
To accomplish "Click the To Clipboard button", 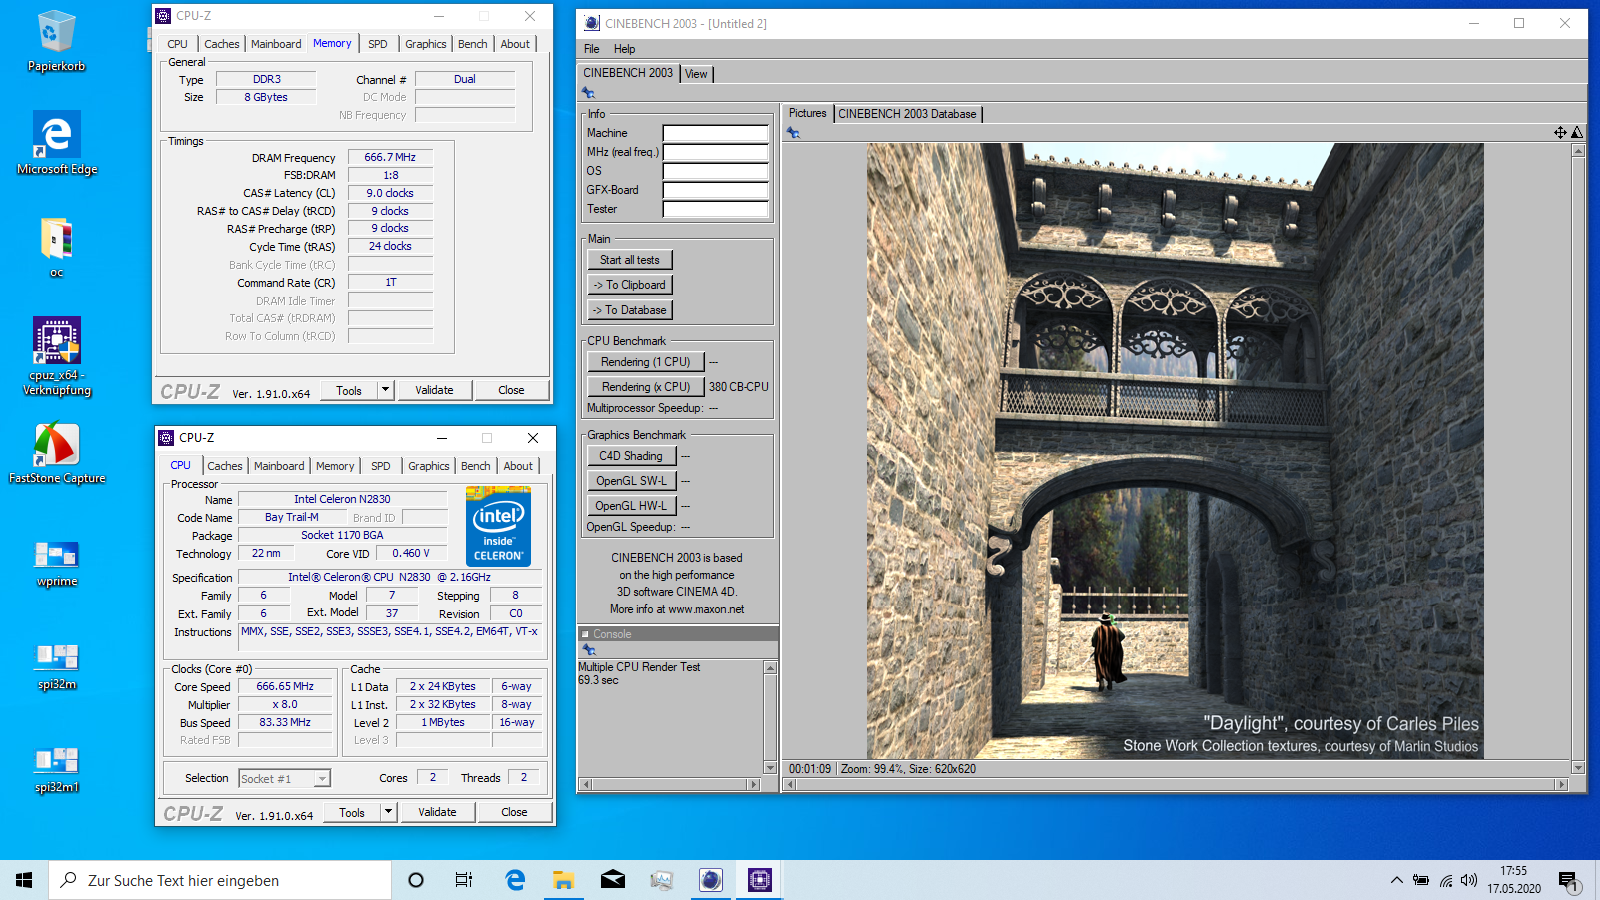I will pyautogui.click(x=630, y=285).
